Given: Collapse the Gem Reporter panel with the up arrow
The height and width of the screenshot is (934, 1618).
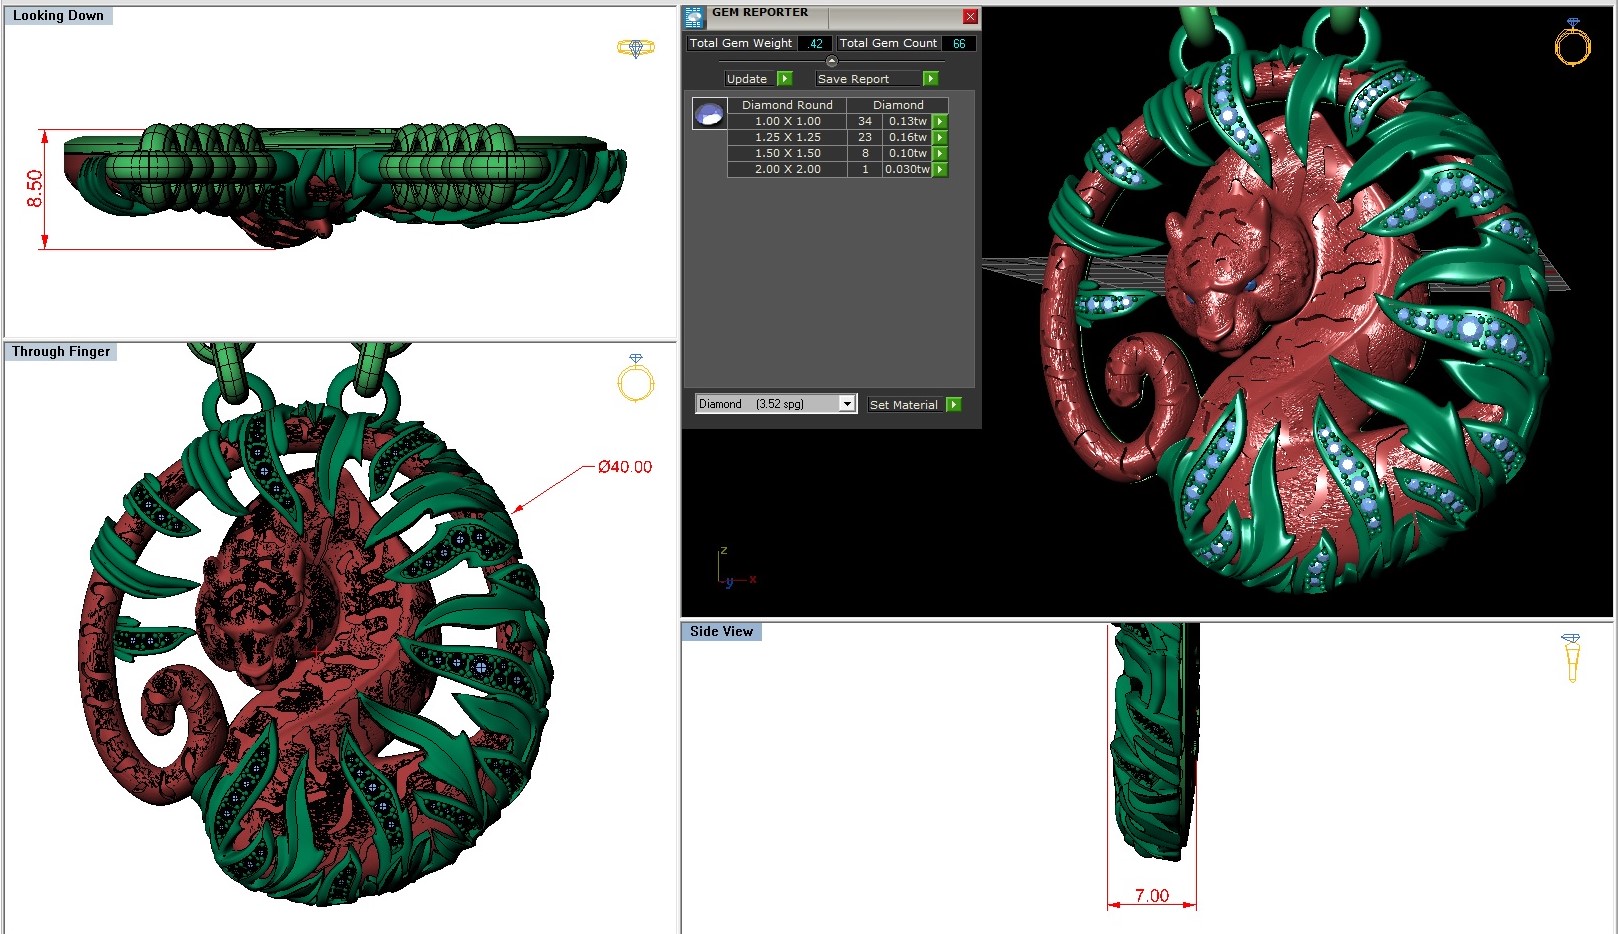Looking at the screenshot, I should point(831,61).
